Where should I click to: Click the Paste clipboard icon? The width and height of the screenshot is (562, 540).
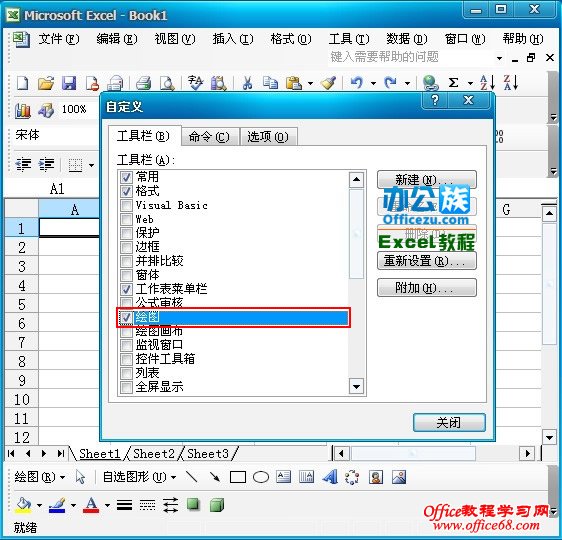point(294,83)
